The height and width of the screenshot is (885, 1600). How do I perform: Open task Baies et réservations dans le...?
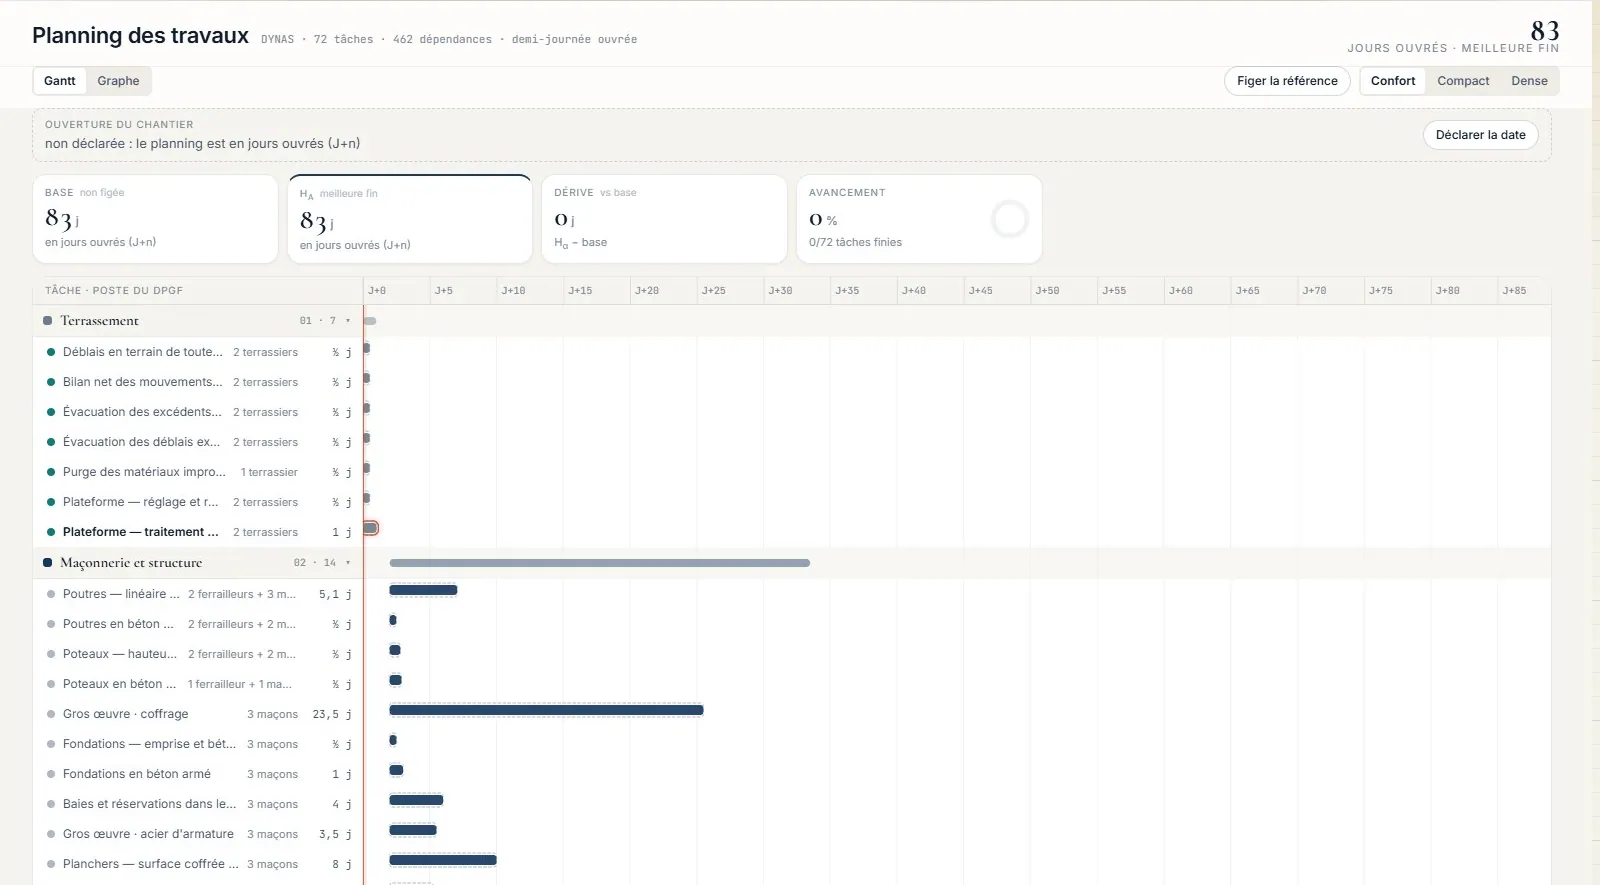150,804
